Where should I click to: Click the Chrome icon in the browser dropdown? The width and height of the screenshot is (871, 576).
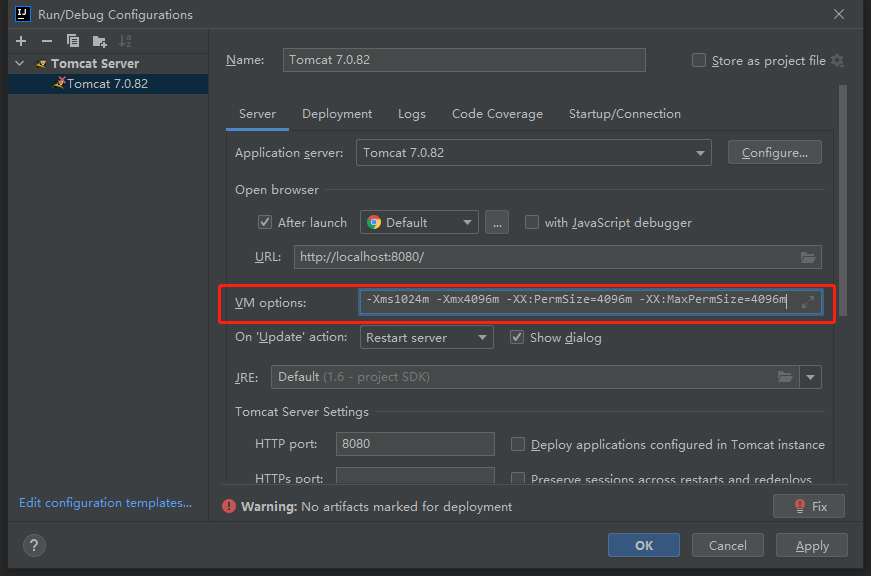tap(374, 222)
